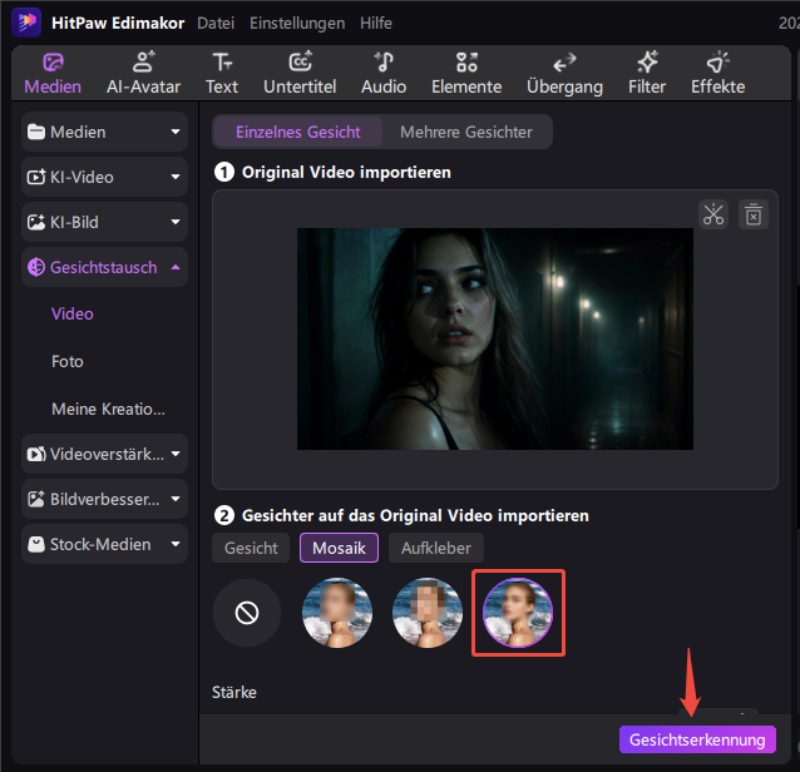Open the Übergang transitions panel
Viewport: 800px width, 772px height.
pyautogui.click(x=565, y=74)
